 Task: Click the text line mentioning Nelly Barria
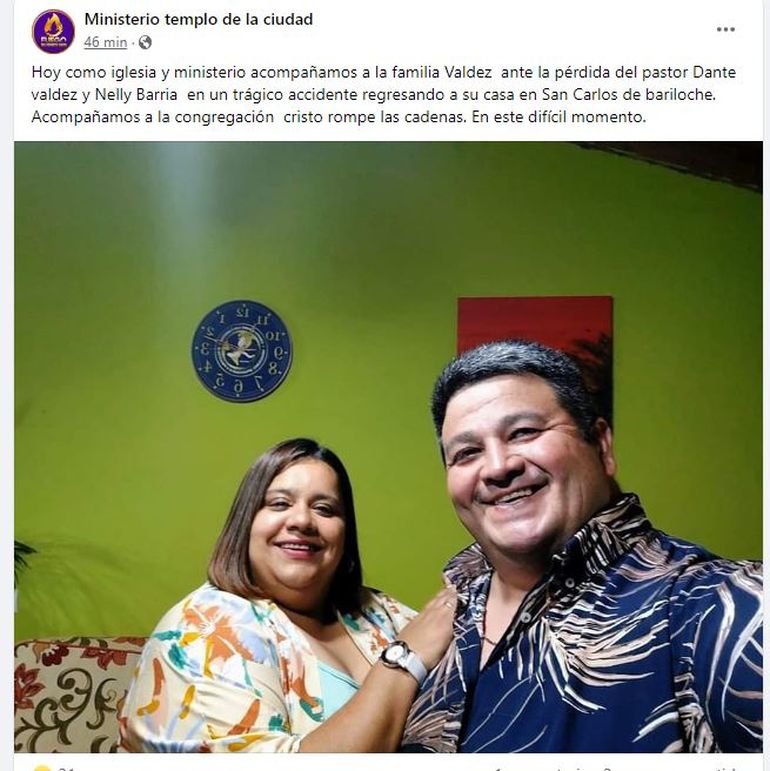pos(374,94)
